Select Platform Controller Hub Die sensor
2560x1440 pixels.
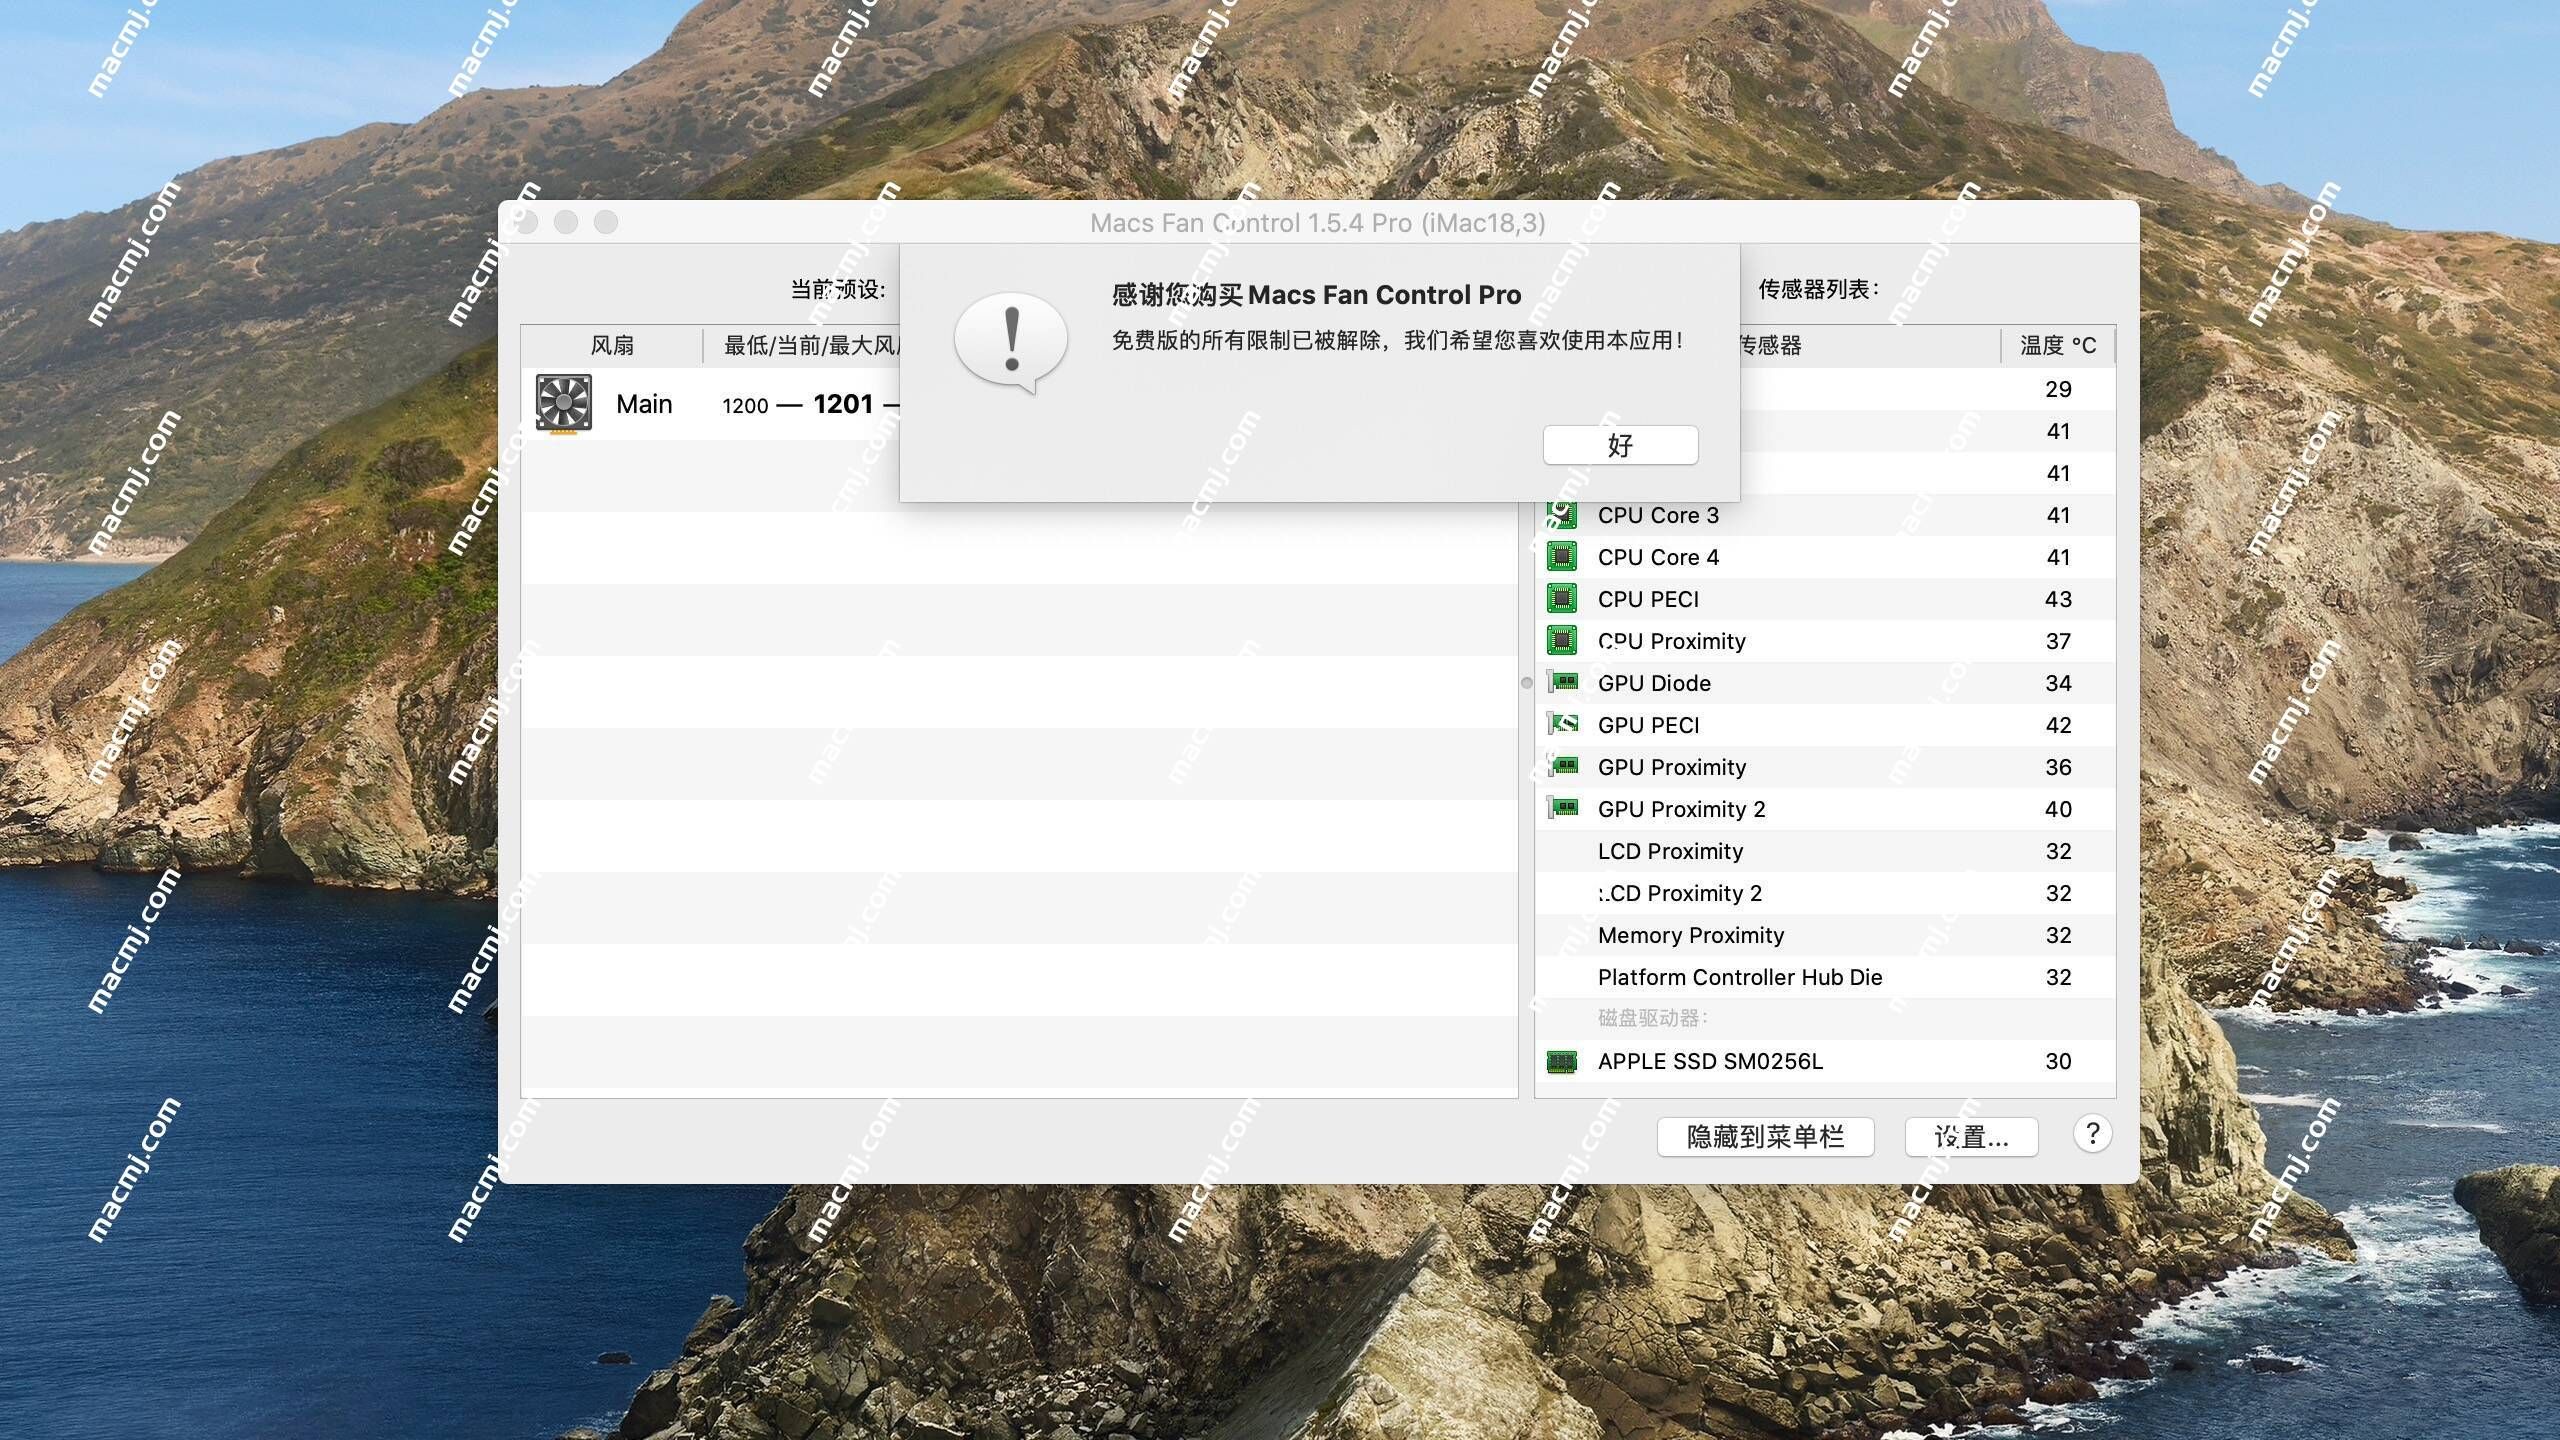point(1825,977)
